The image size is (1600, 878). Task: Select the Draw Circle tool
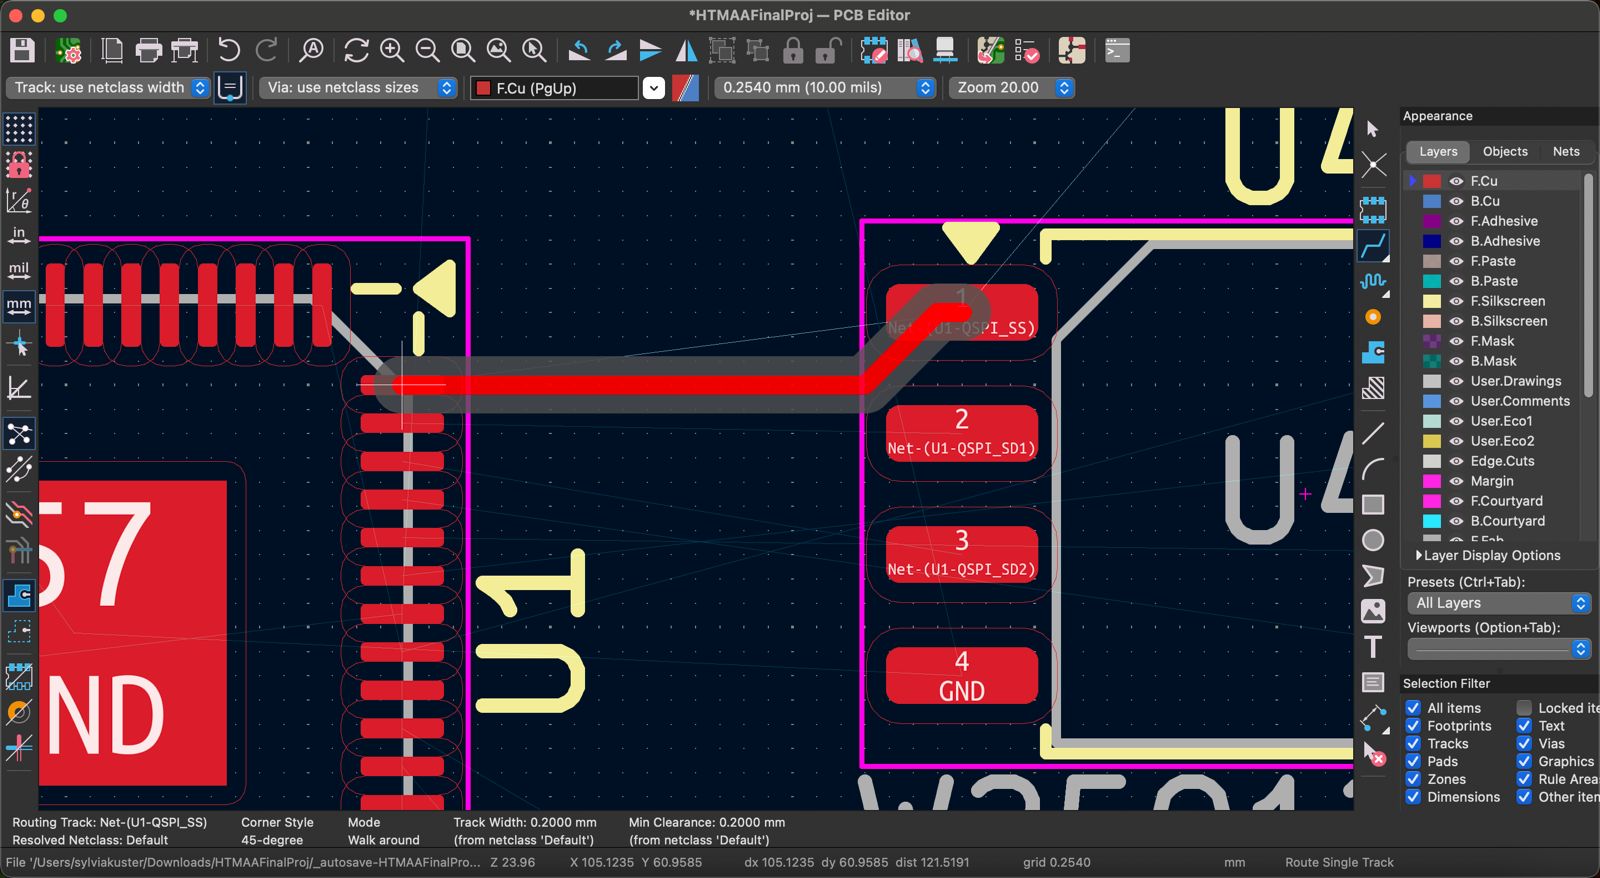[x=1373, y=540]
